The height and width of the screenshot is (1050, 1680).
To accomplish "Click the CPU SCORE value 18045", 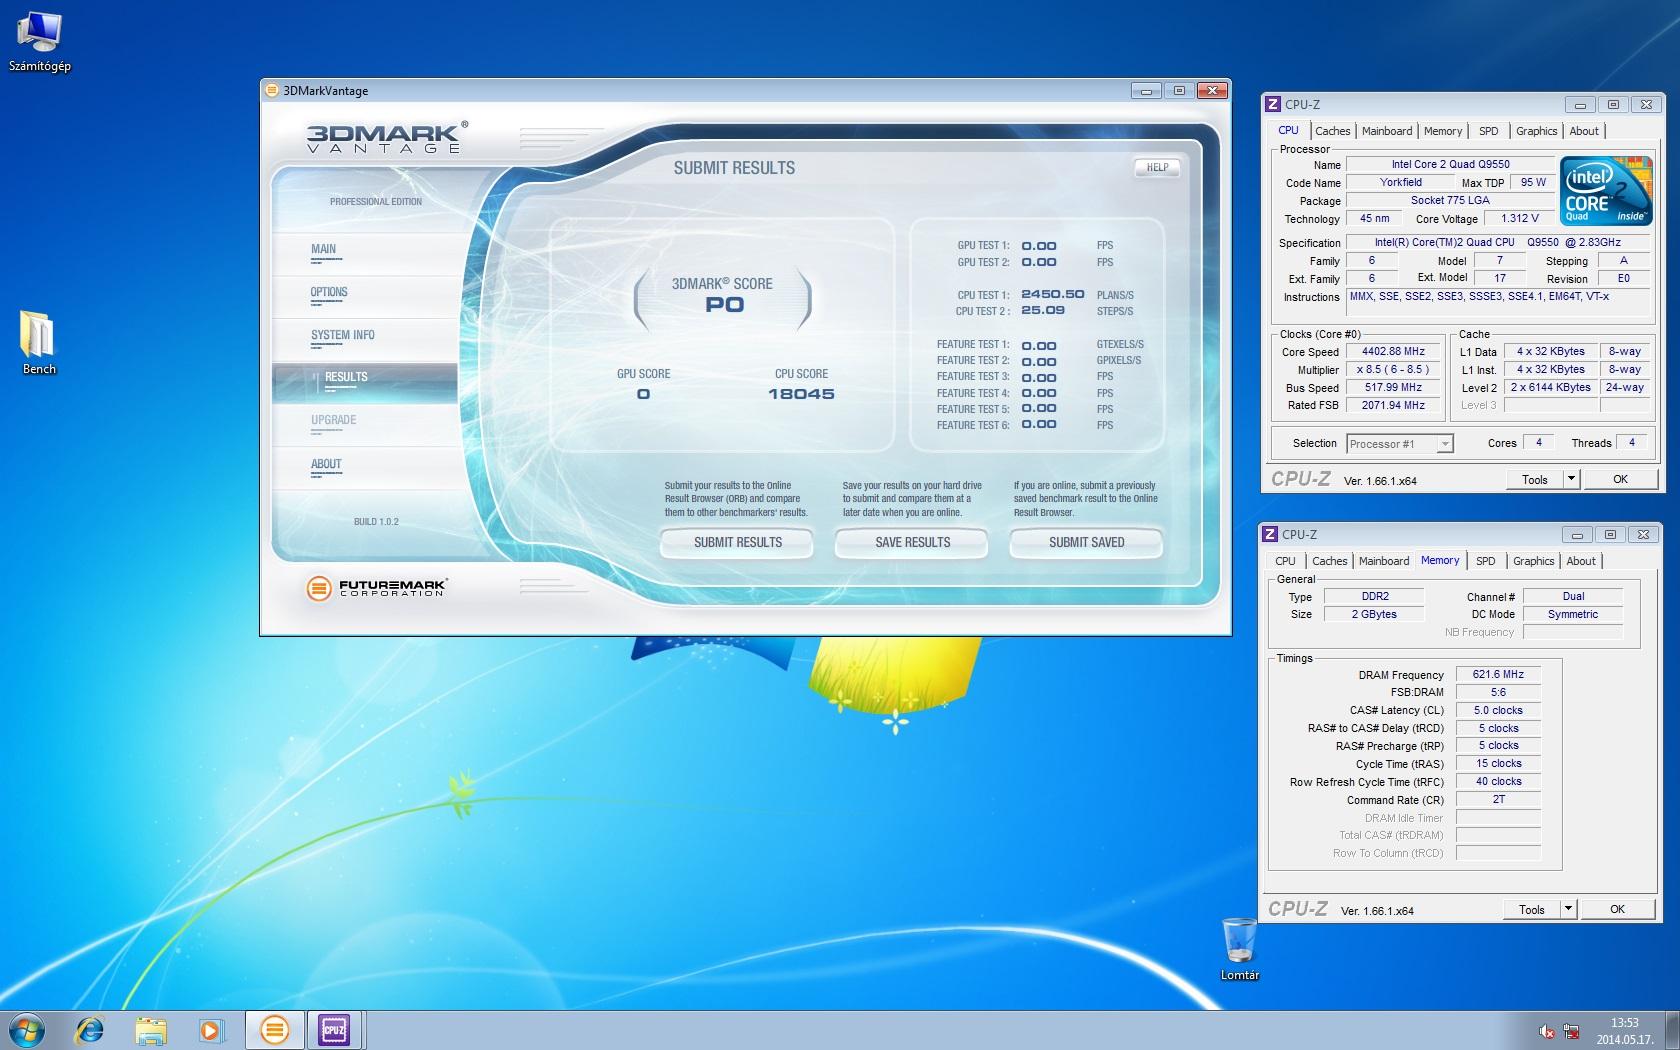I will click(801, 394).
